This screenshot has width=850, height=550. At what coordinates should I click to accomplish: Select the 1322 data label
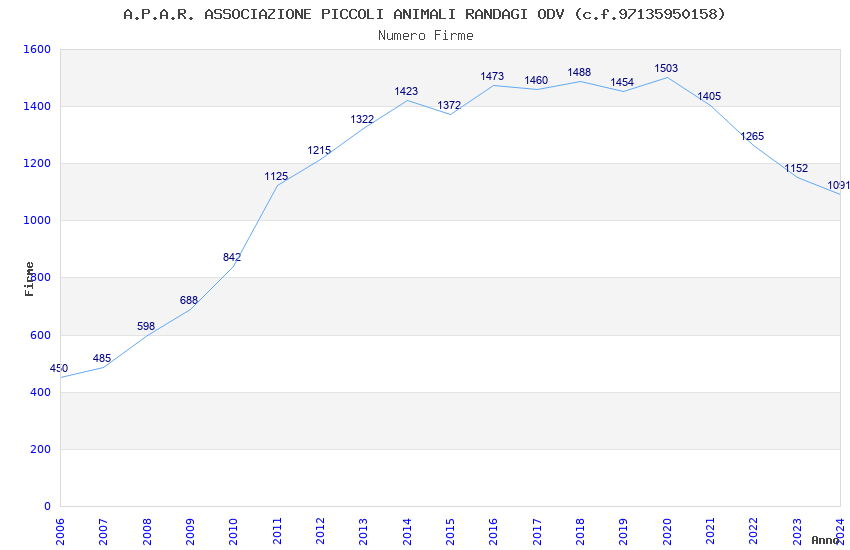(362, 120)
